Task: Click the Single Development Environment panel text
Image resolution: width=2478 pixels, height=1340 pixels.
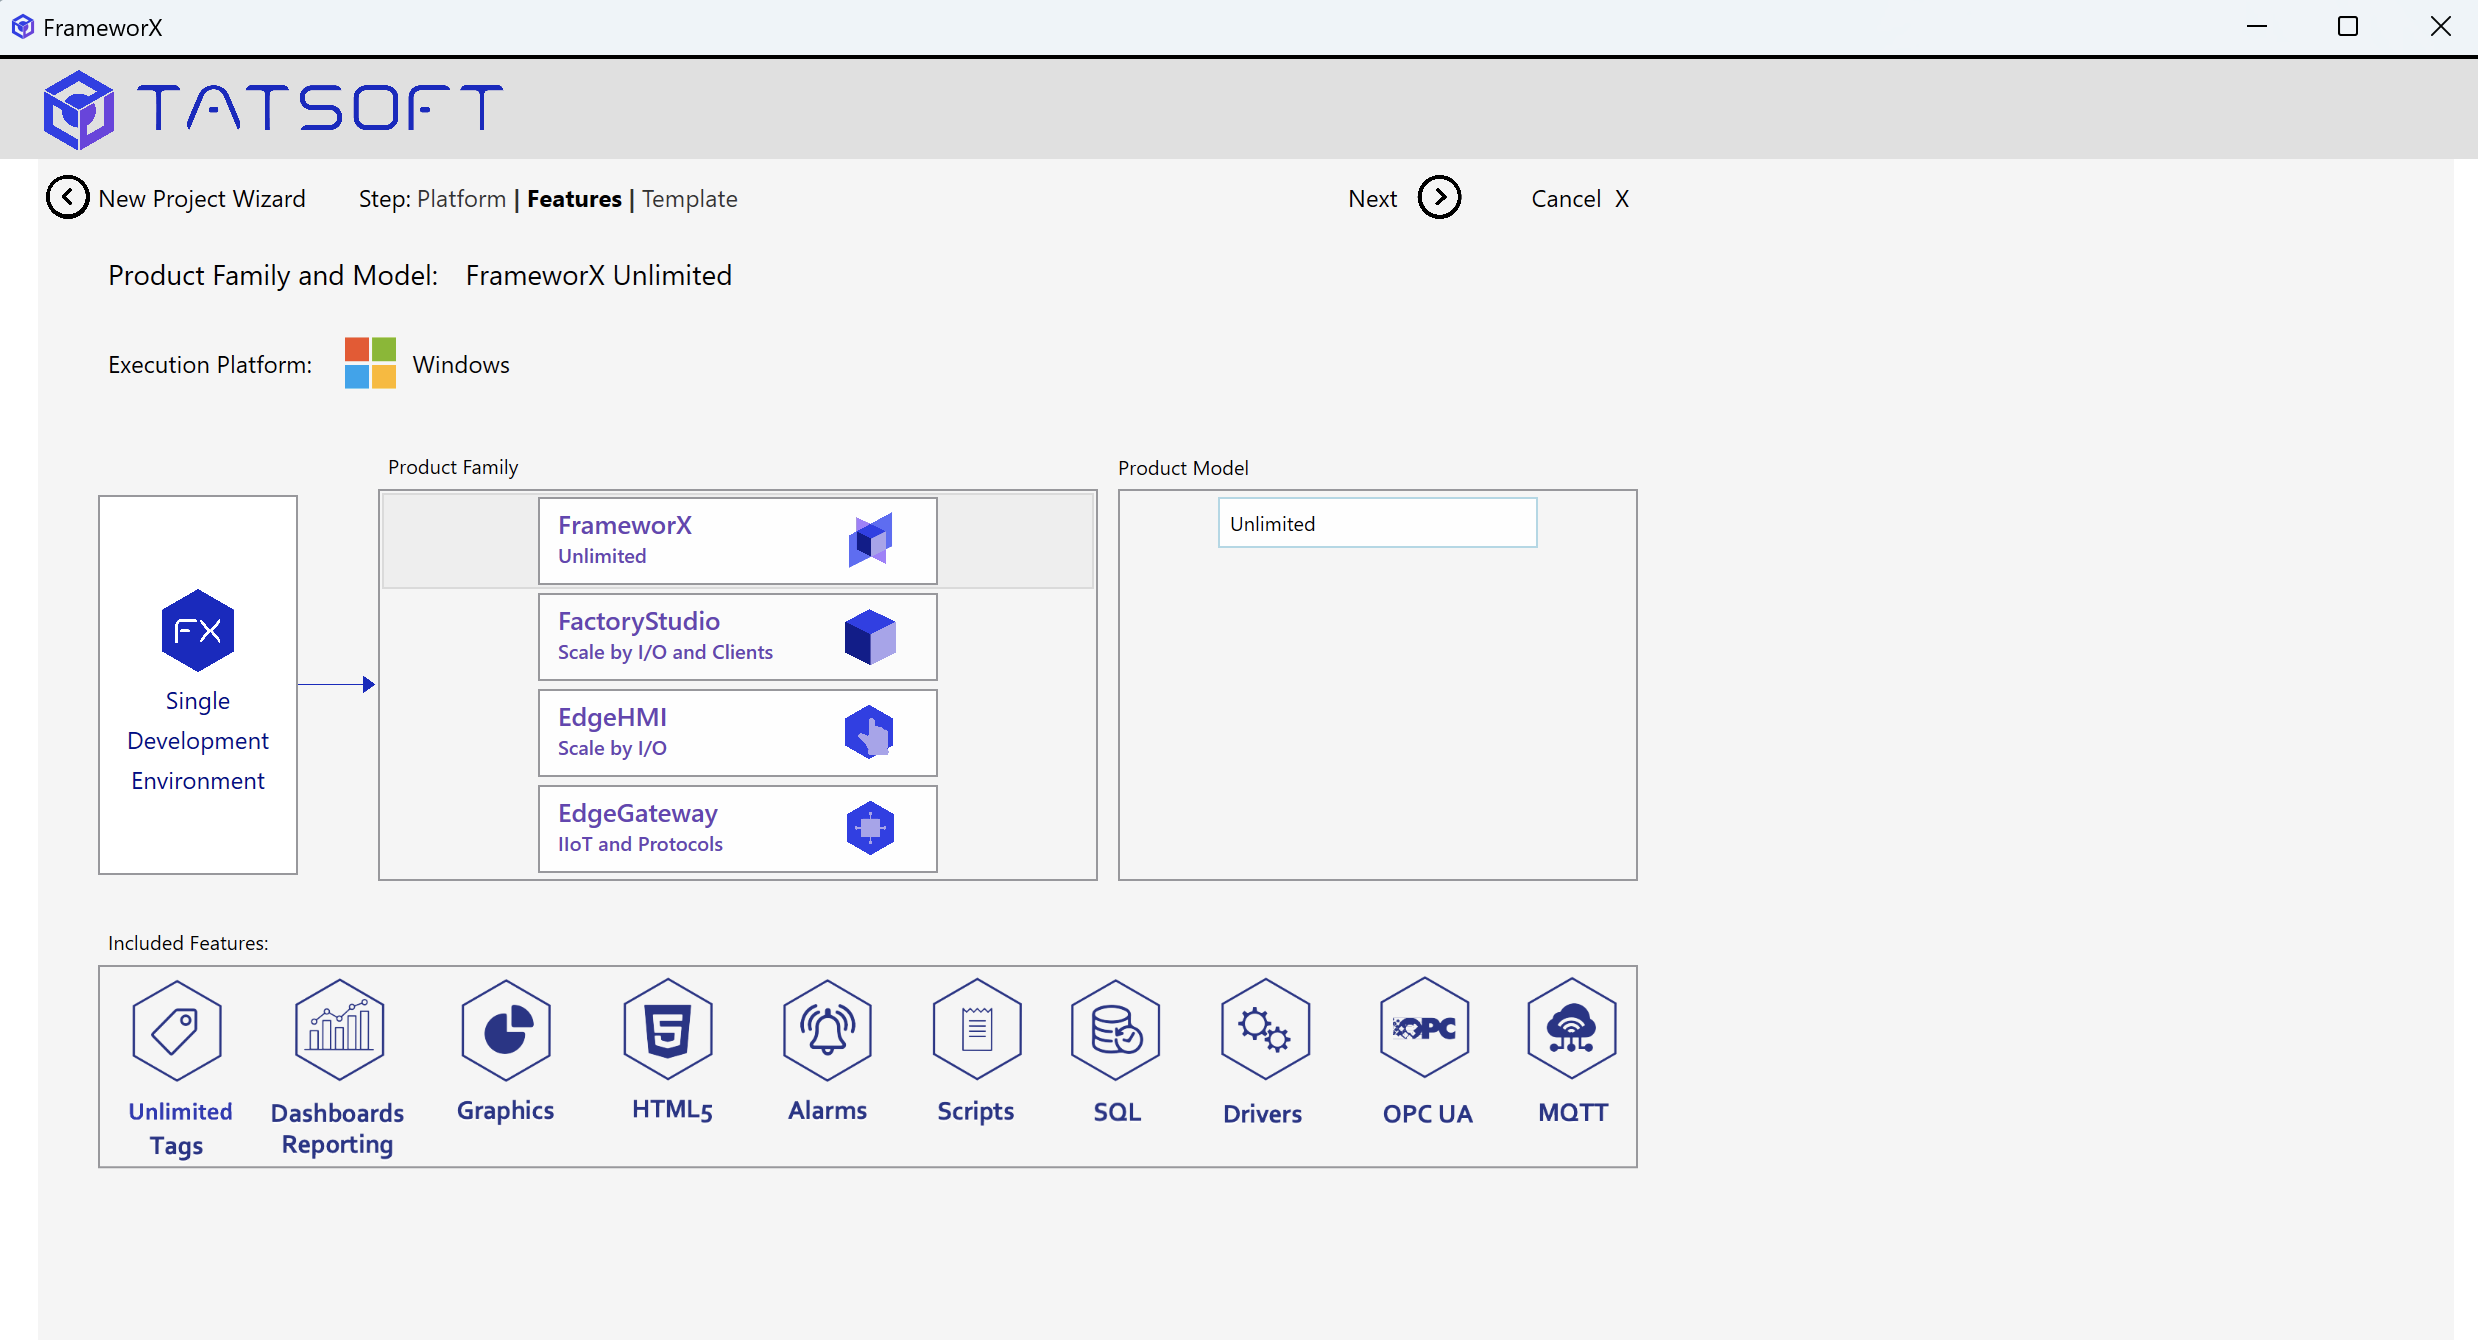Action: pos(198,741)
